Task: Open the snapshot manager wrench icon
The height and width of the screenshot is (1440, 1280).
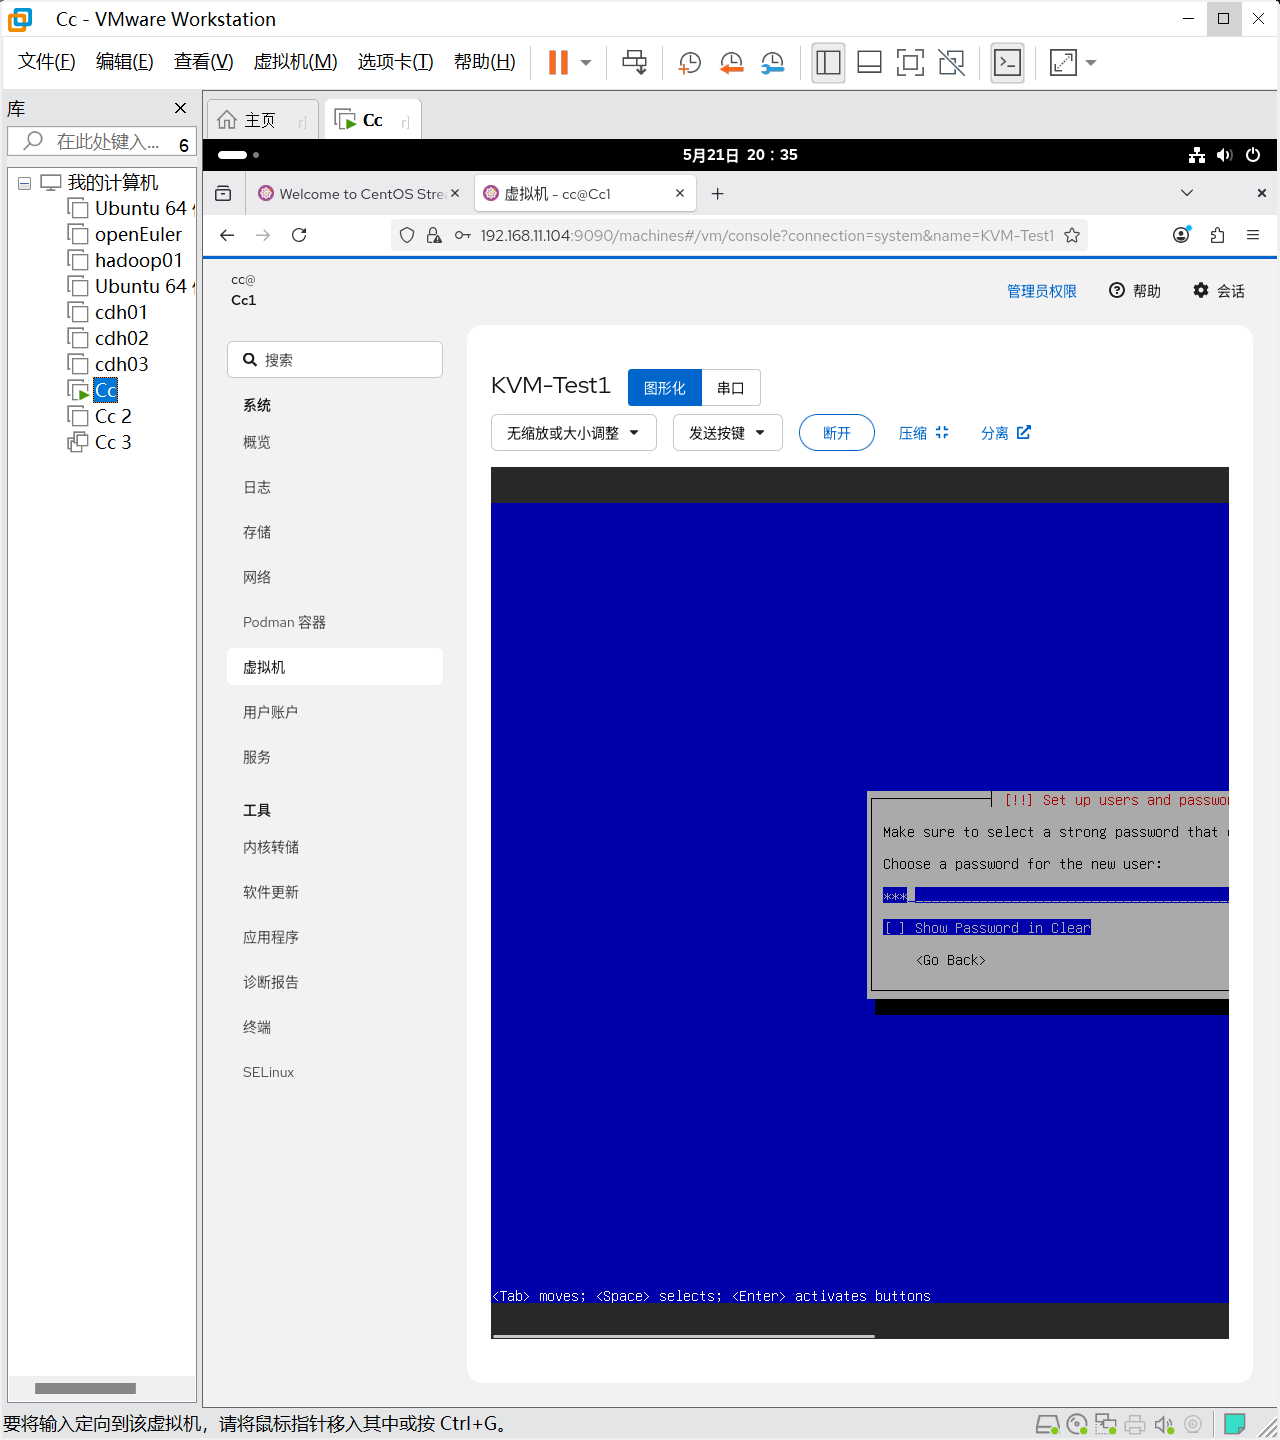Action: pyautogui.click(x=772, y=63)
